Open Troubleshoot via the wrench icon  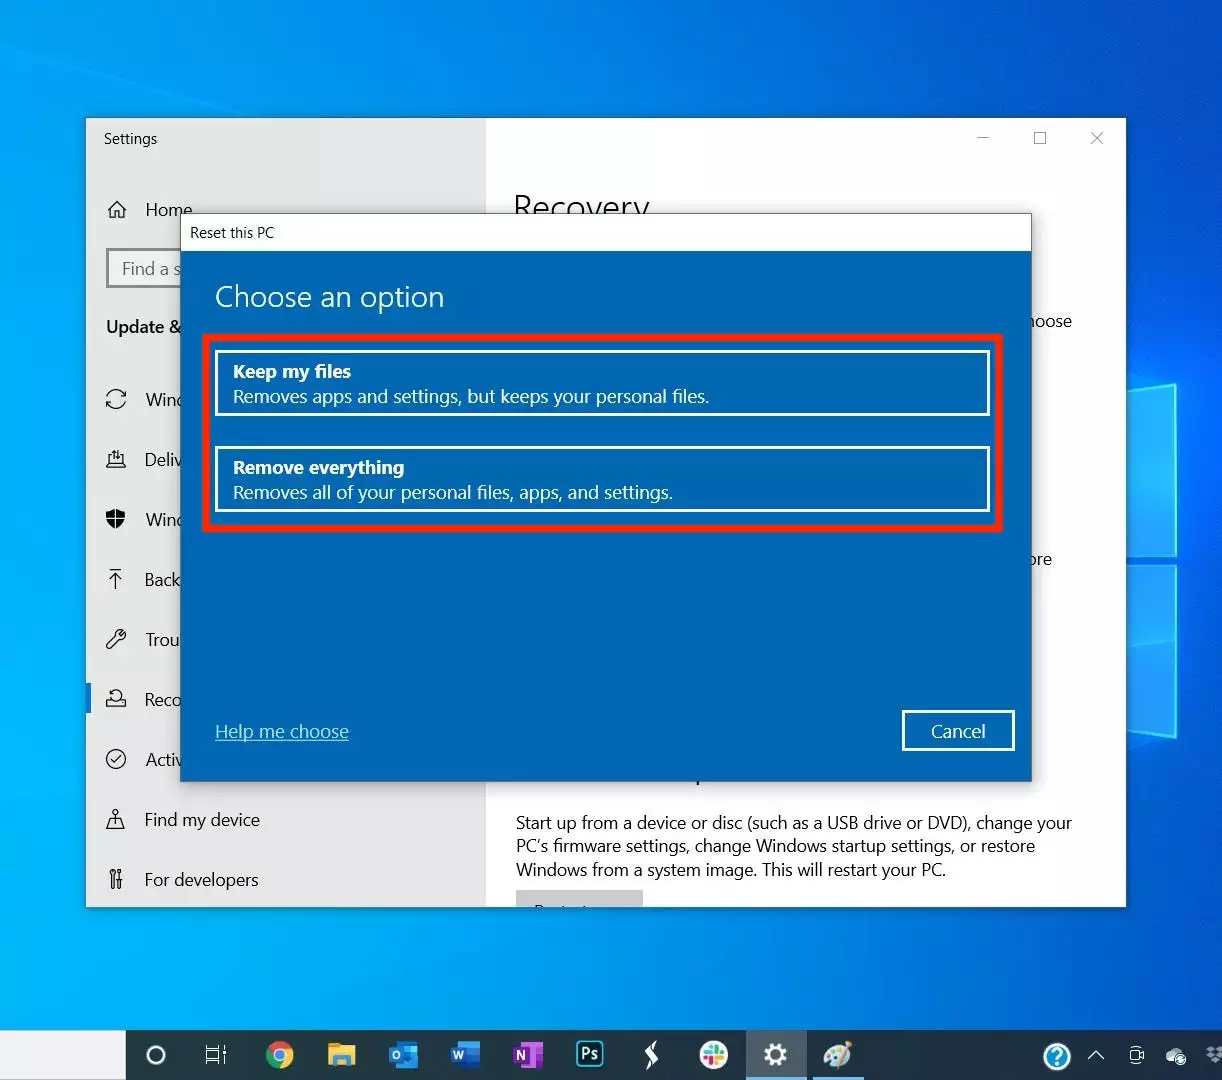point(116,640)
